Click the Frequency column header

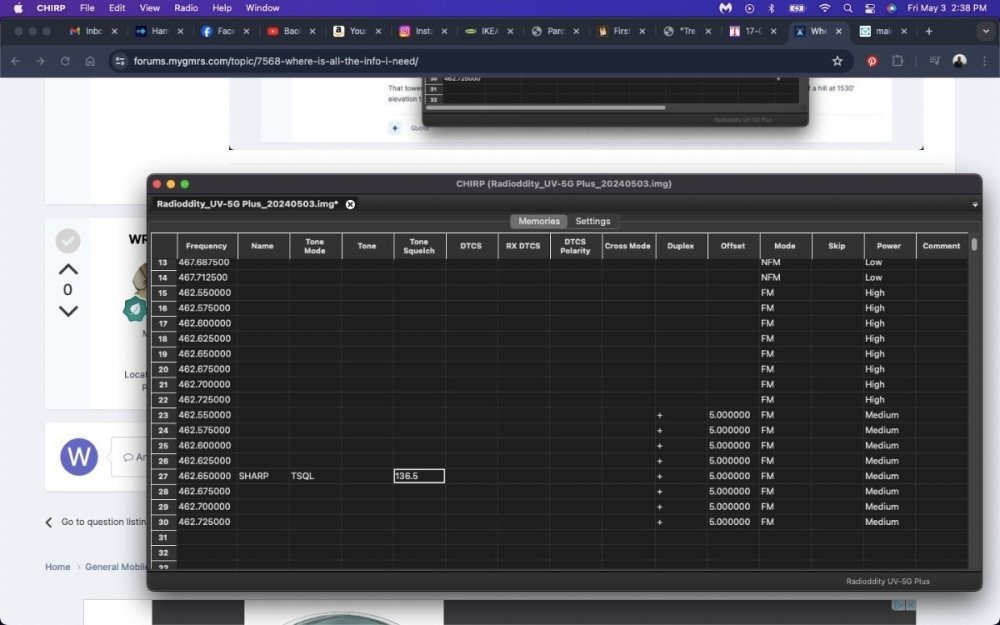(x=206, y=246)
